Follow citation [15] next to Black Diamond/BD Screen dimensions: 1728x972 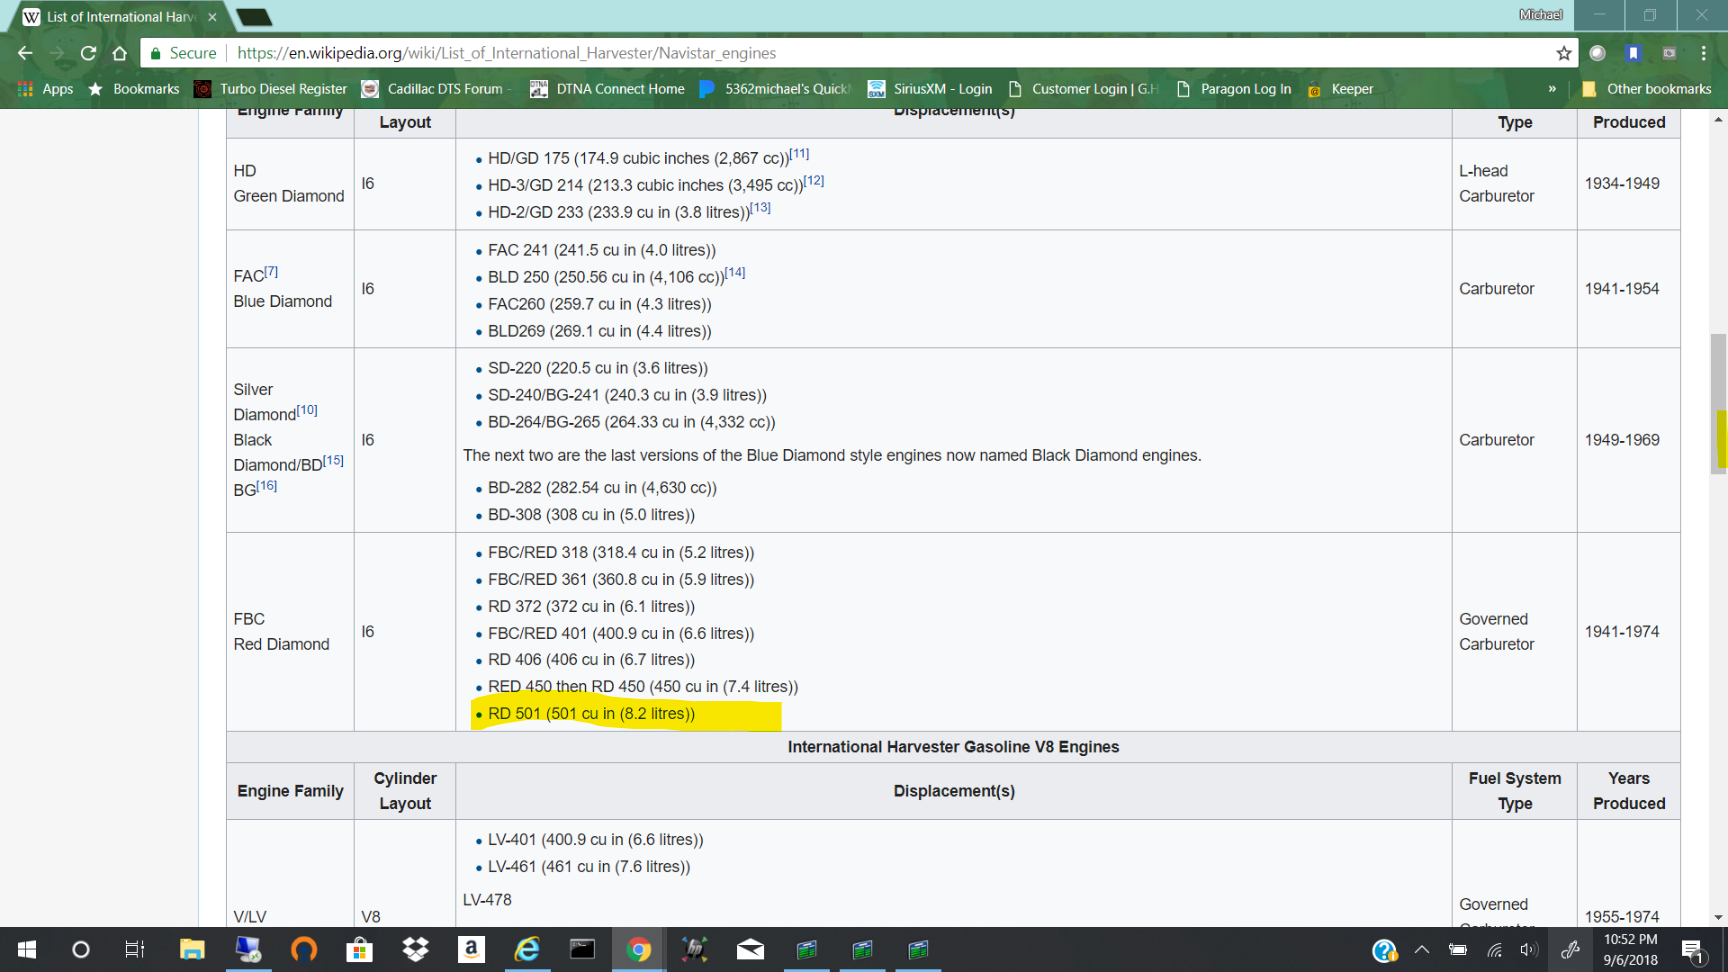coord(333,460)
